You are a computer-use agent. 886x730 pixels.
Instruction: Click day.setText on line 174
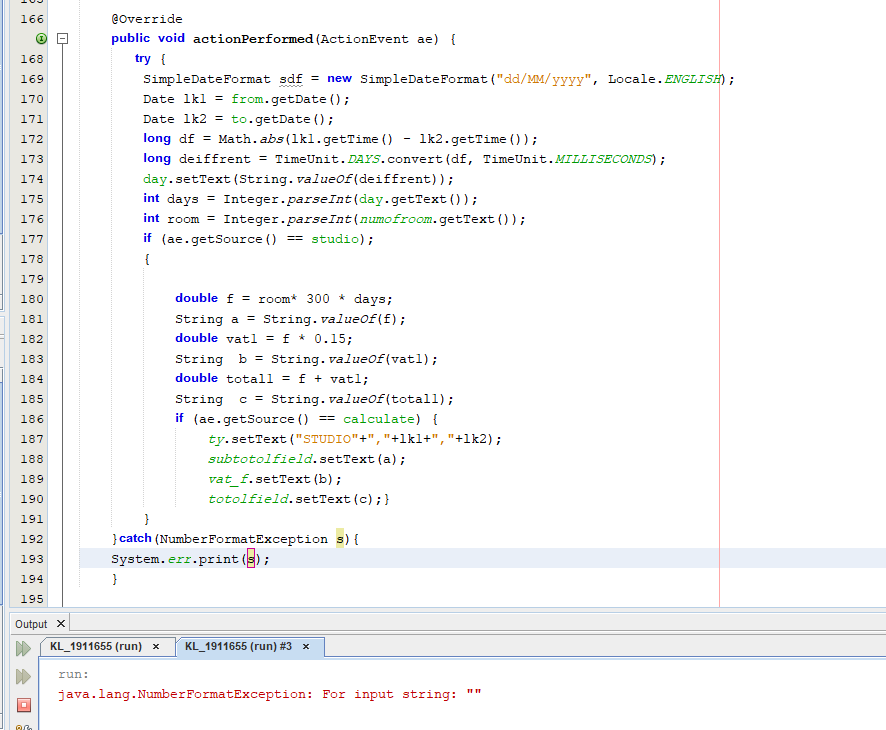pyautogui.click(x=186, y=179)
